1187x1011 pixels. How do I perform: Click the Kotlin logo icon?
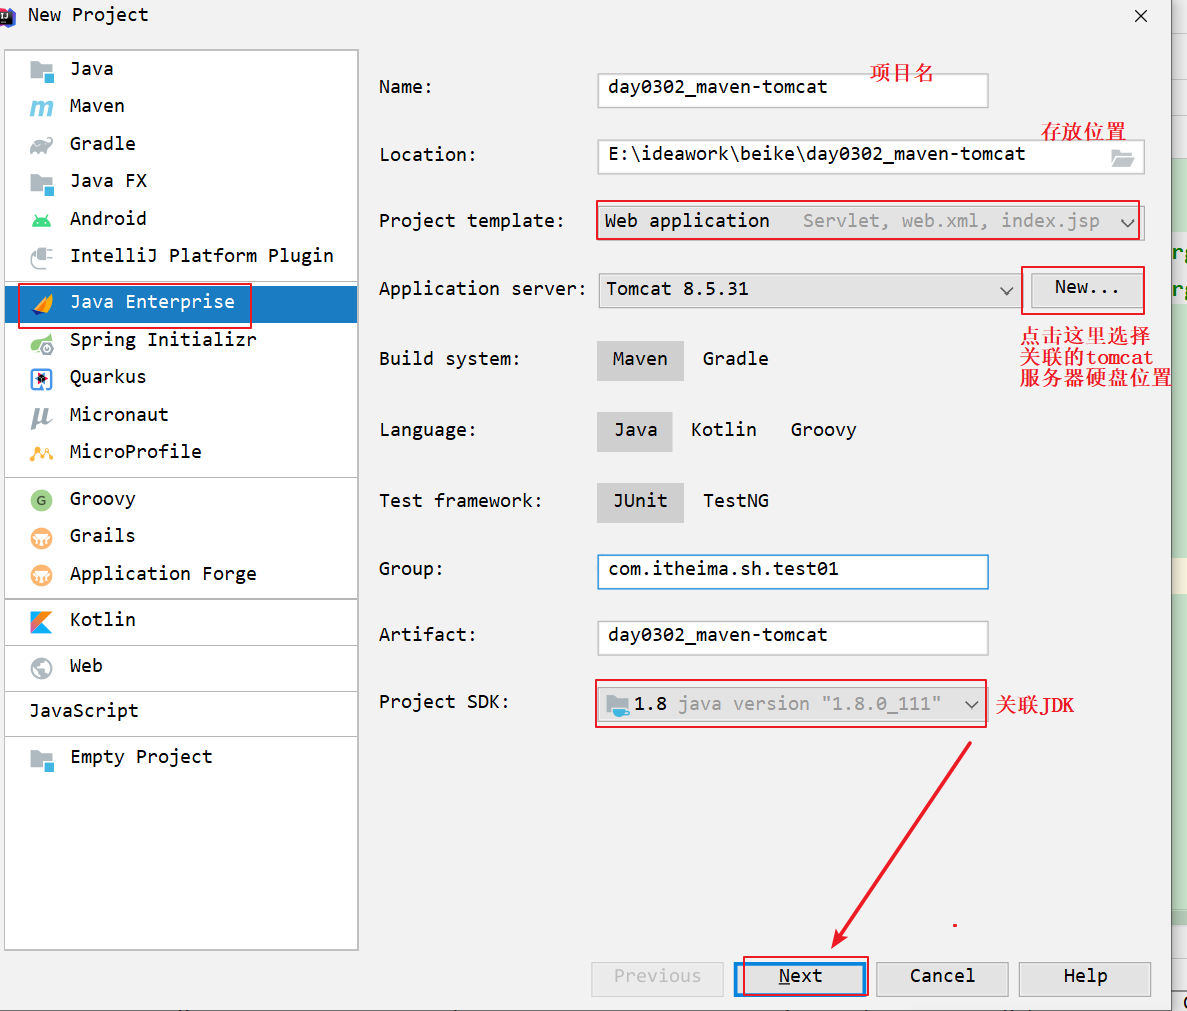(x=41, y=622)
